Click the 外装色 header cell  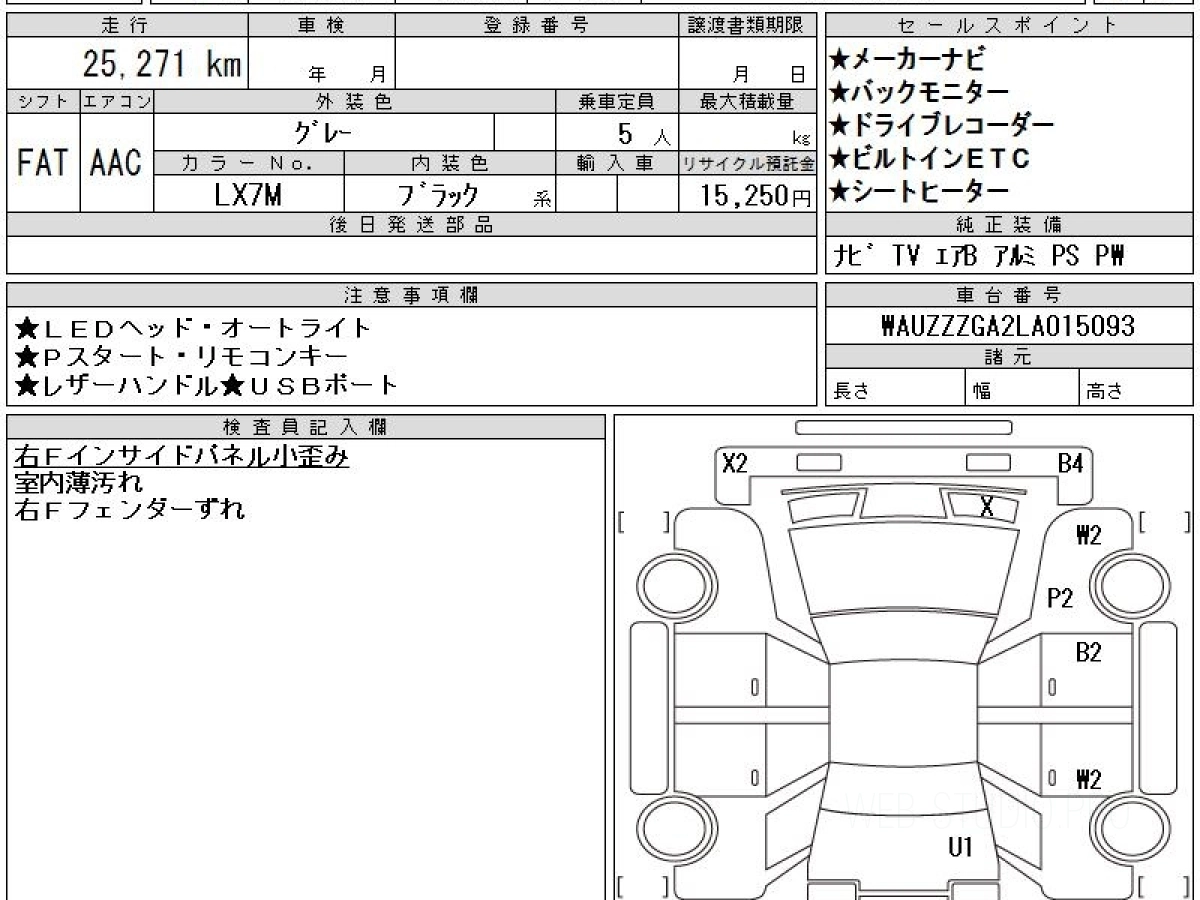pyautogui.click(x=355, y=101)
